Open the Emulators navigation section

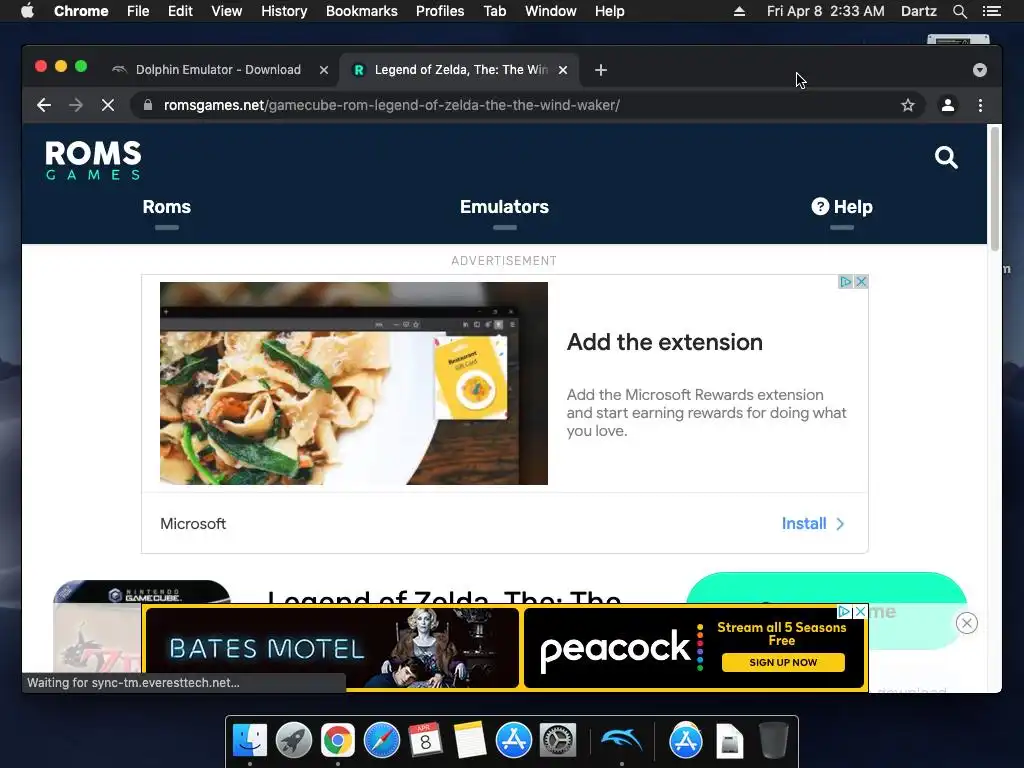[x=504, y=207]
